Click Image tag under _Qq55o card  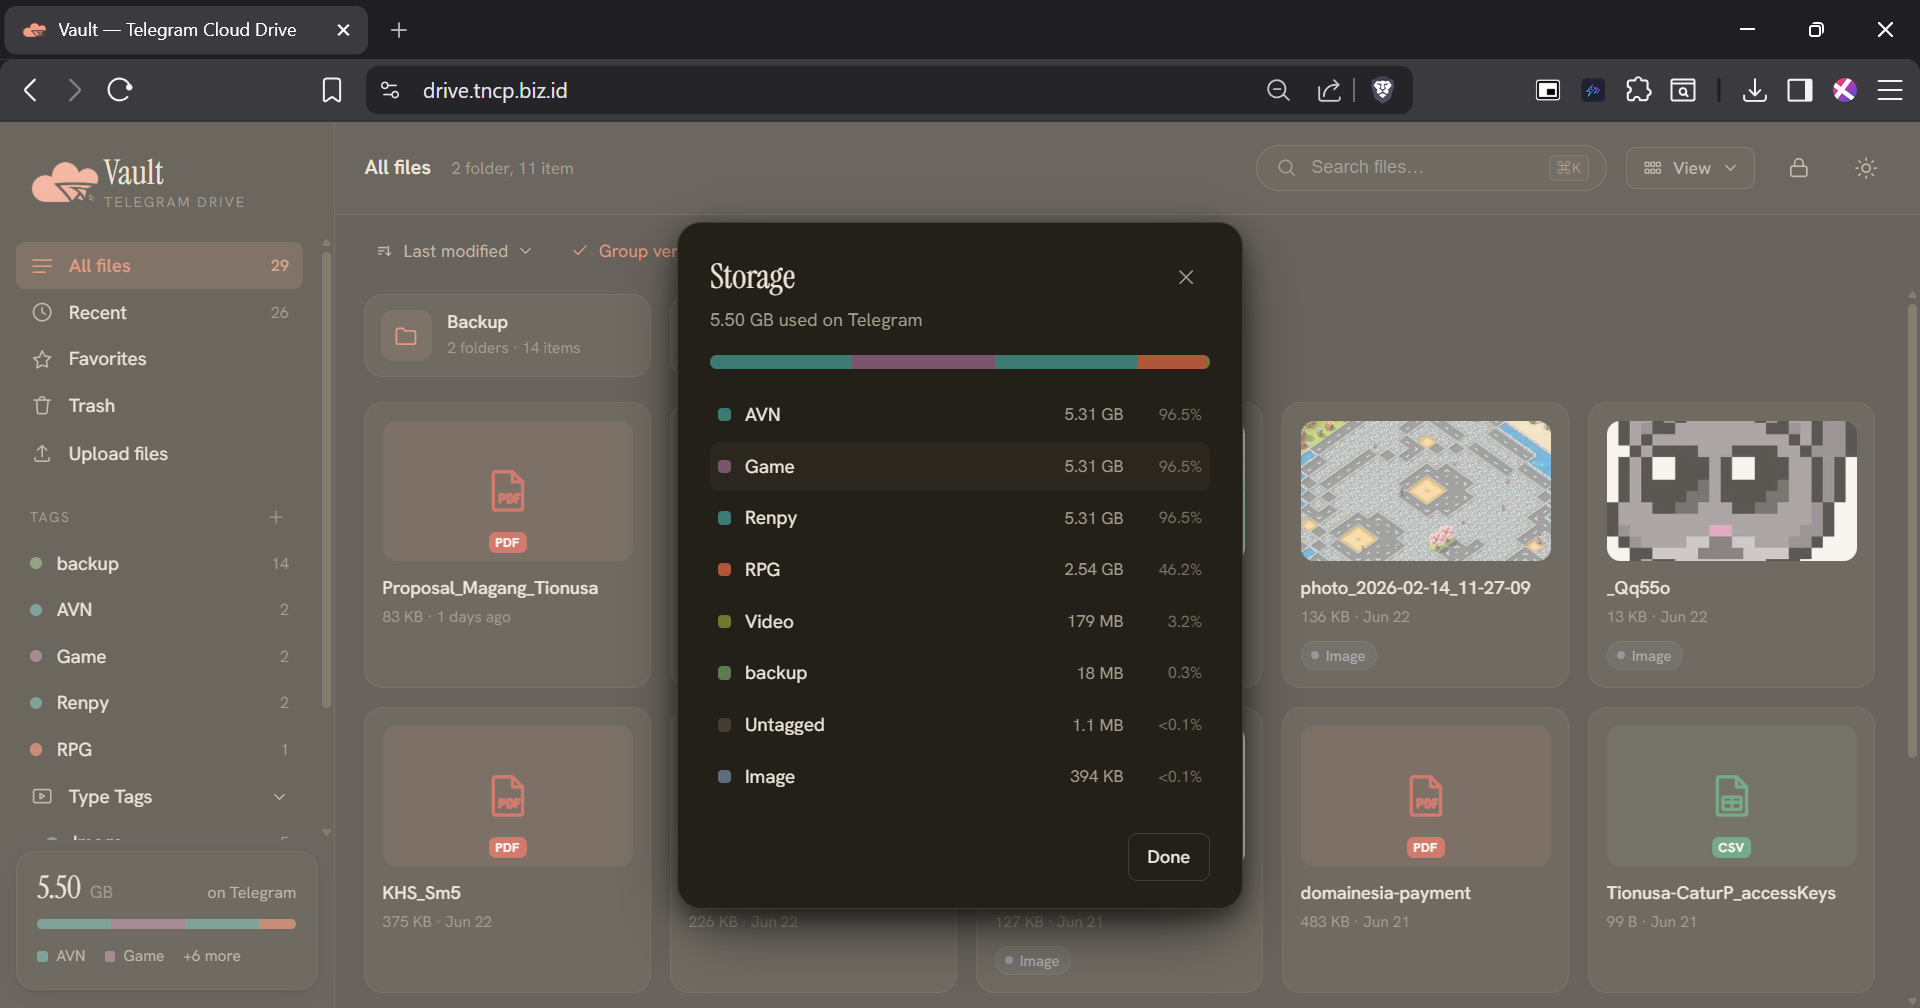pos(1644,656)
